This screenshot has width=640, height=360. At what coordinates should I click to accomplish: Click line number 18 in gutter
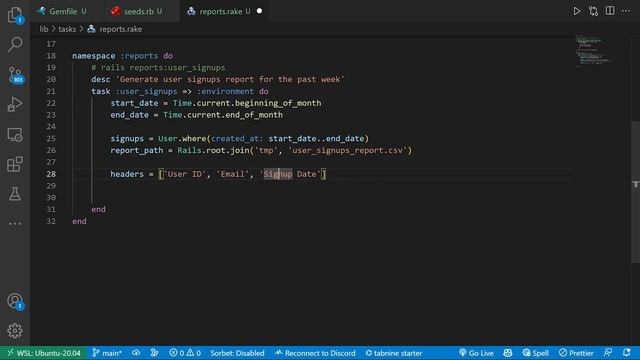click(51, 56)
